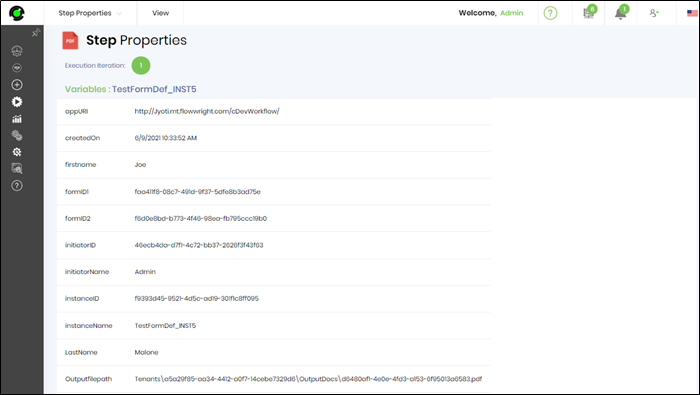
Task: Open the Step Properties menu
Action: click(85, 13)
